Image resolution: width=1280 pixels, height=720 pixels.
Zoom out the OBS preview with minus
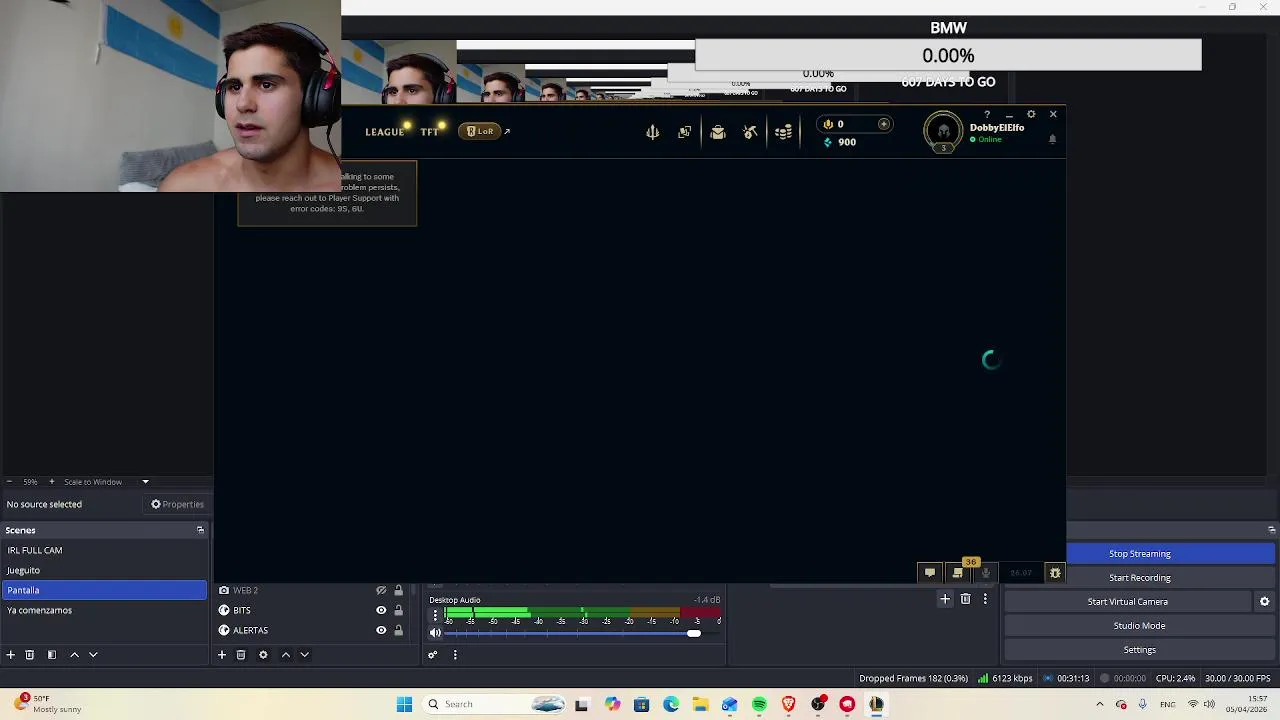tap(9, 482)
